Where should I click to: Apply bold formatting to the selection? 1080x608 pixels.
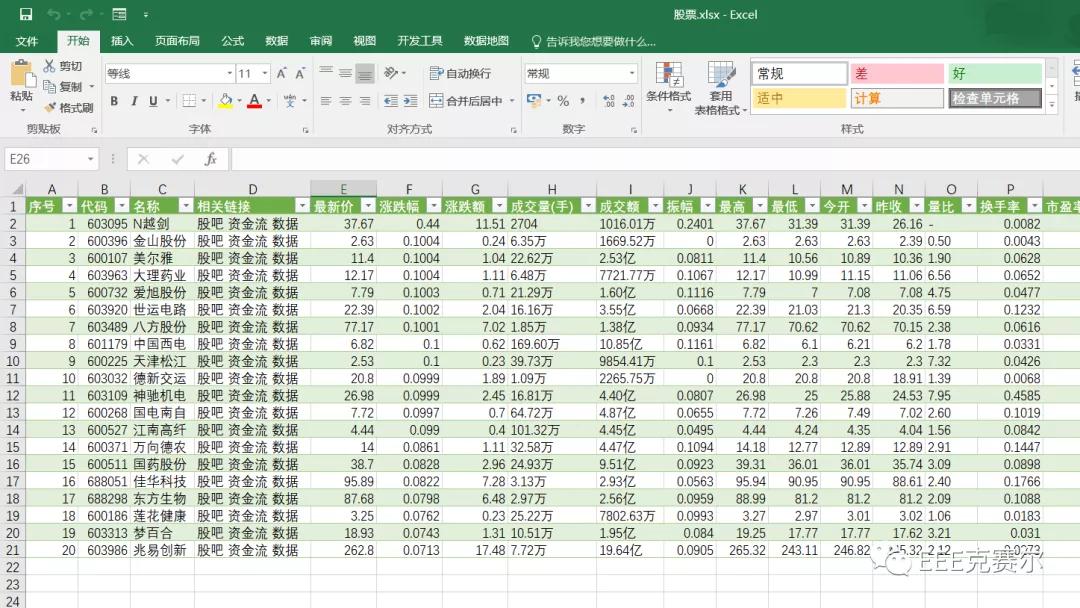pos(114,99)
